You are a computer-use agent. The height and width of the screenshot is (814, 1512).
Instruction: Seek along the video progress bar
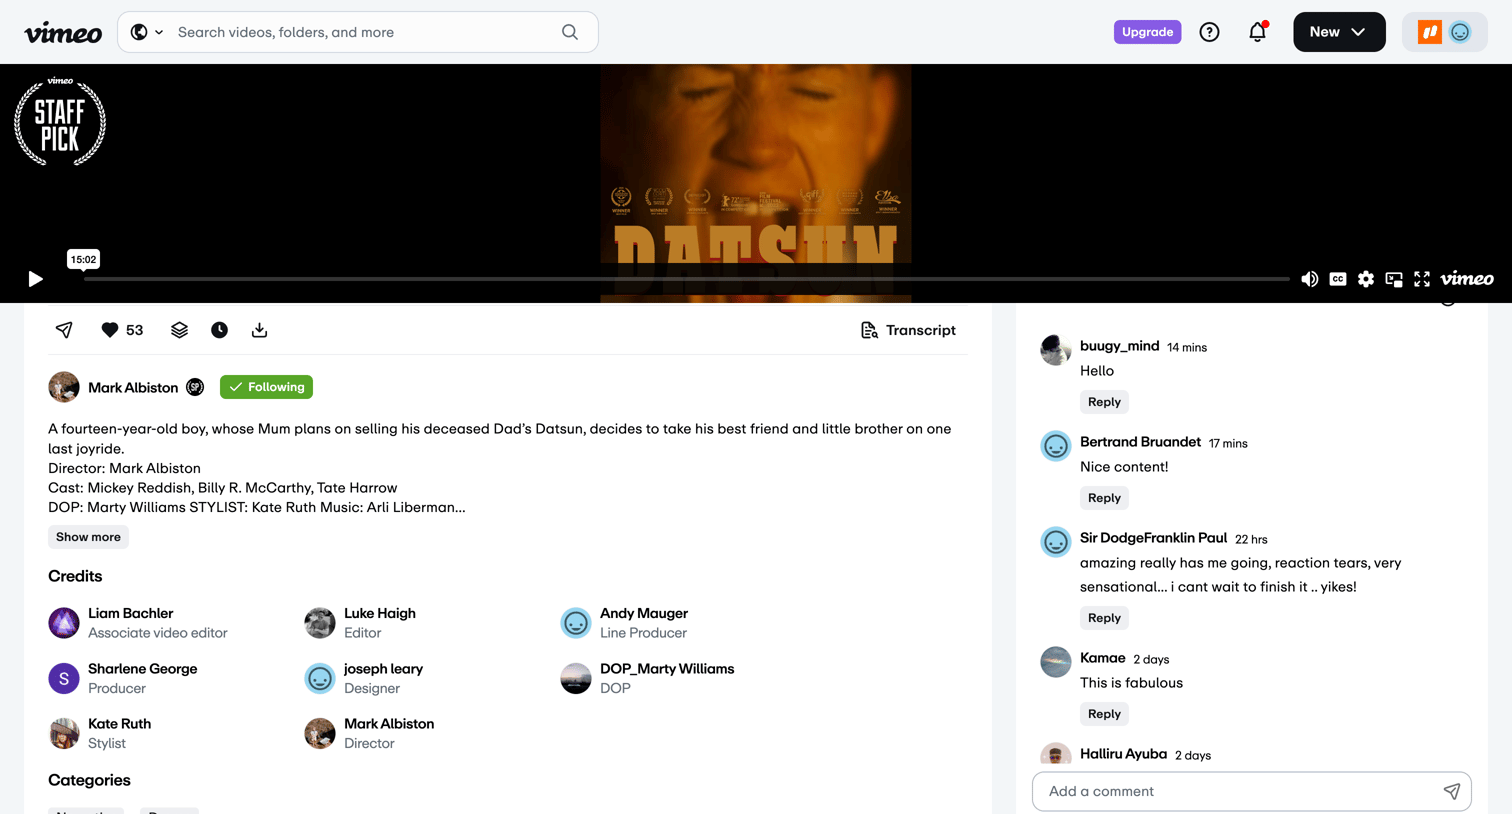(x=686, y=279)
